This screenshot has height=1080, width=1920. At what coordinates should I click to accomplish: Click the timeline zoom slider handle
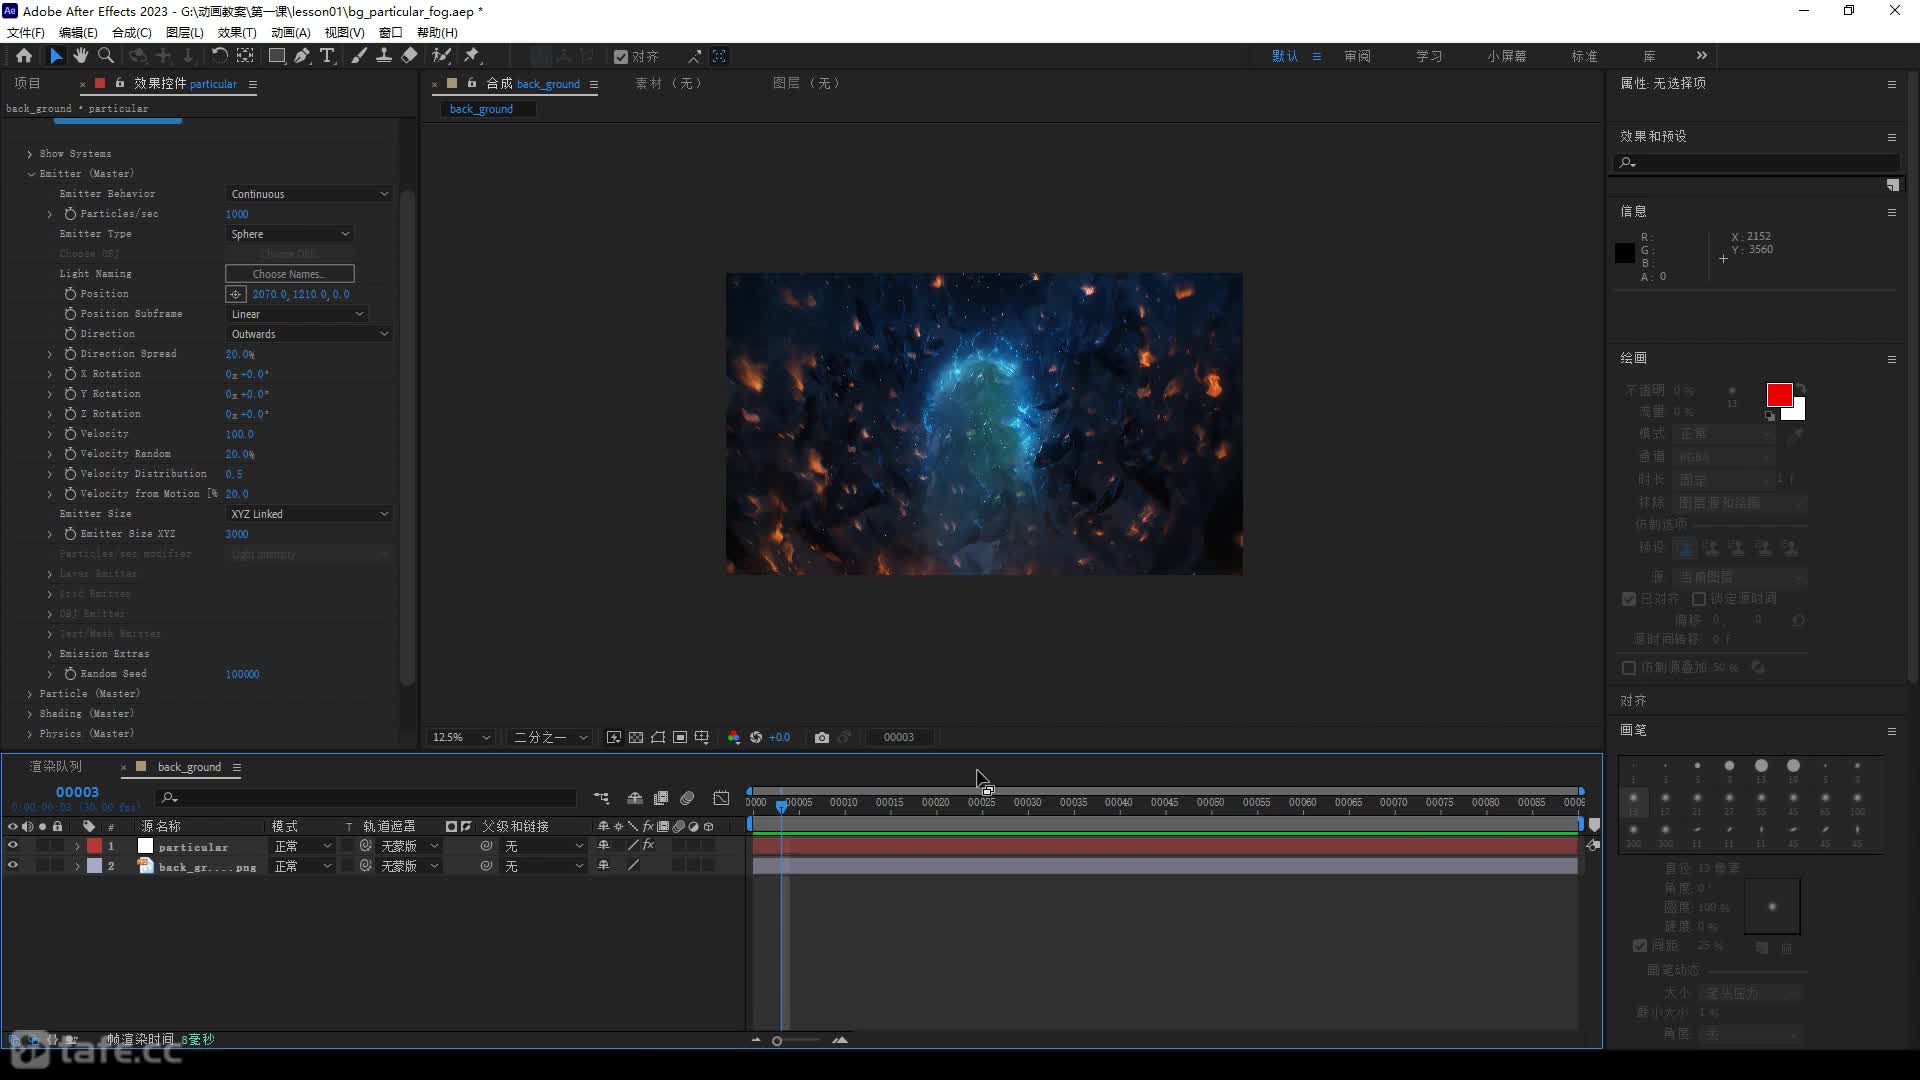pos(777,1041)
